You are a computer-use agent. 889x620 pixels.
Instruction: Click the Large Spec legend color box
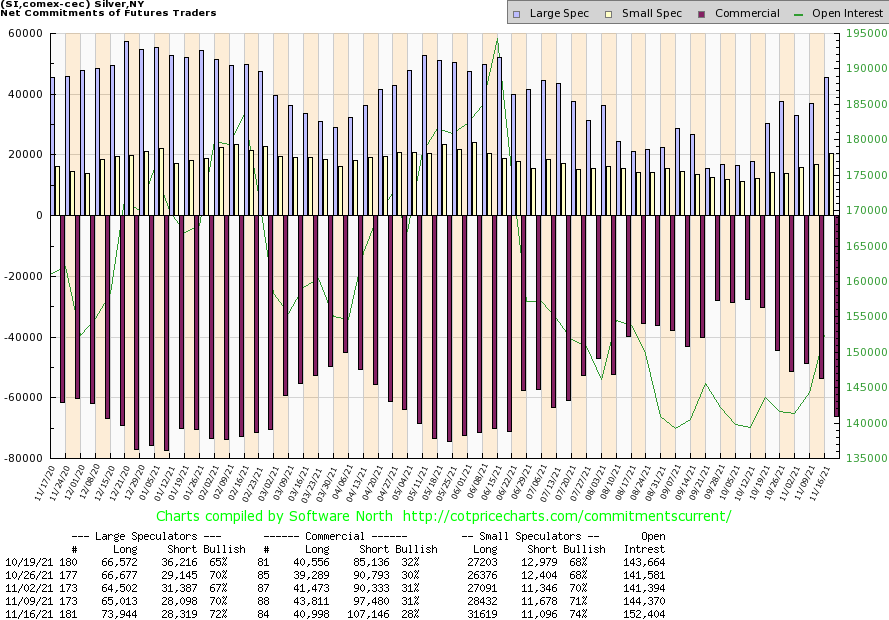pos(516,13)
